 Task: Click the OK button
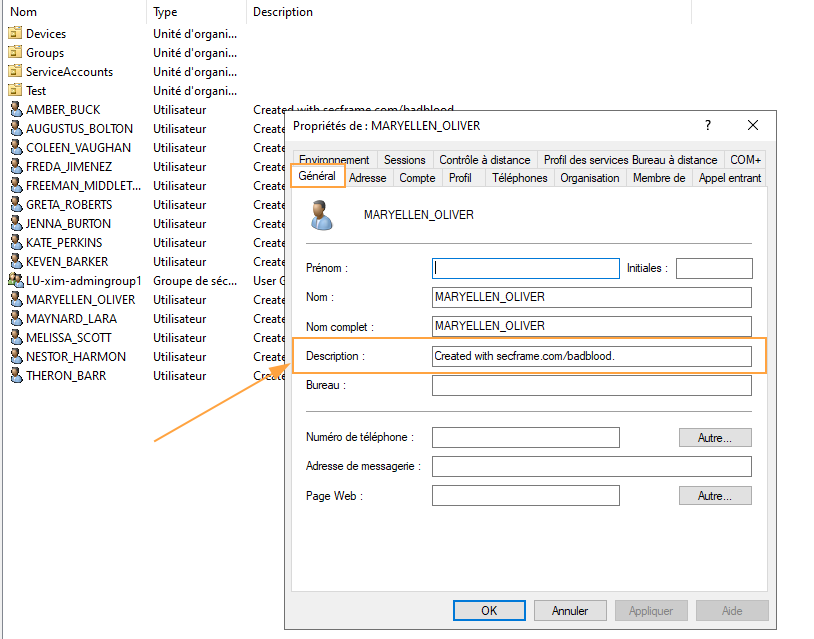[x=489, y=610]
